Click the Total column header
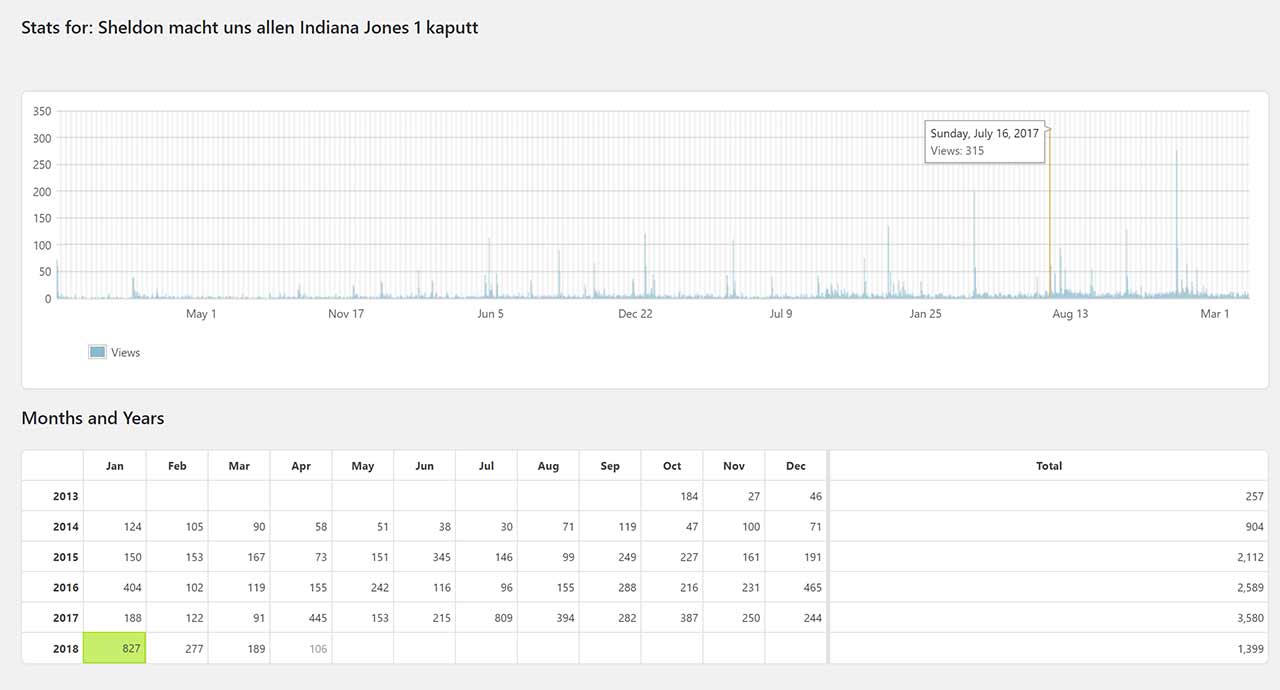Viewport: 1280px width, 690px height. tap(1049, 466)
